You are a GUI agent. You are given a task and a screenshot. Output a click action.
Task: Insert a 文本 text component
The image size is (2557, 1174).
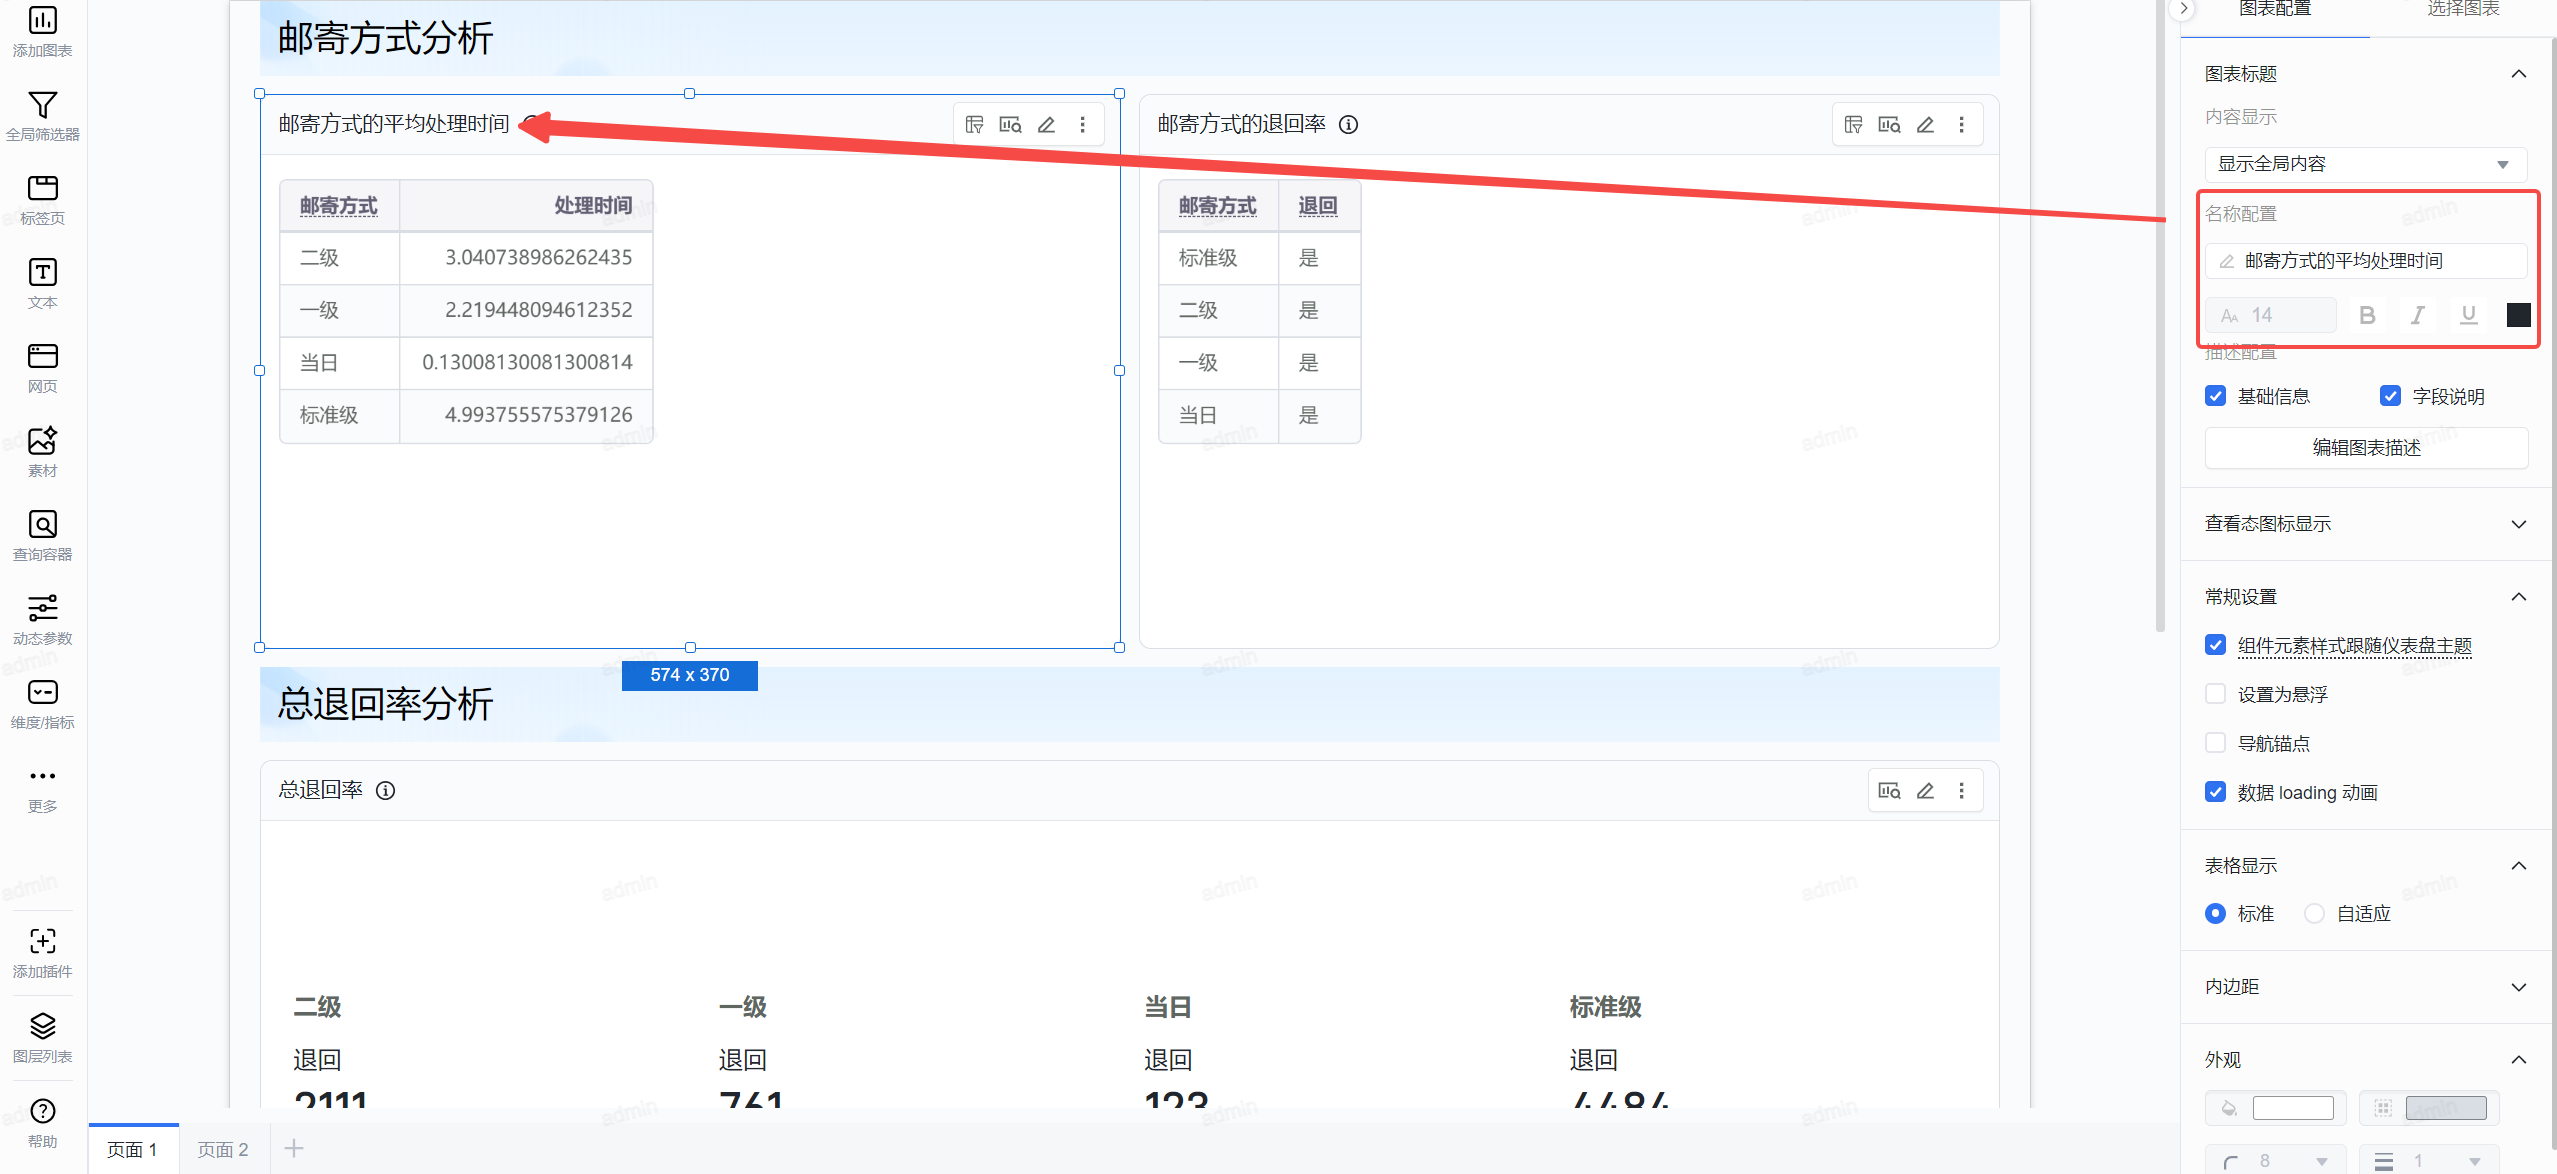pyautogui.click(x=42, y=283)
